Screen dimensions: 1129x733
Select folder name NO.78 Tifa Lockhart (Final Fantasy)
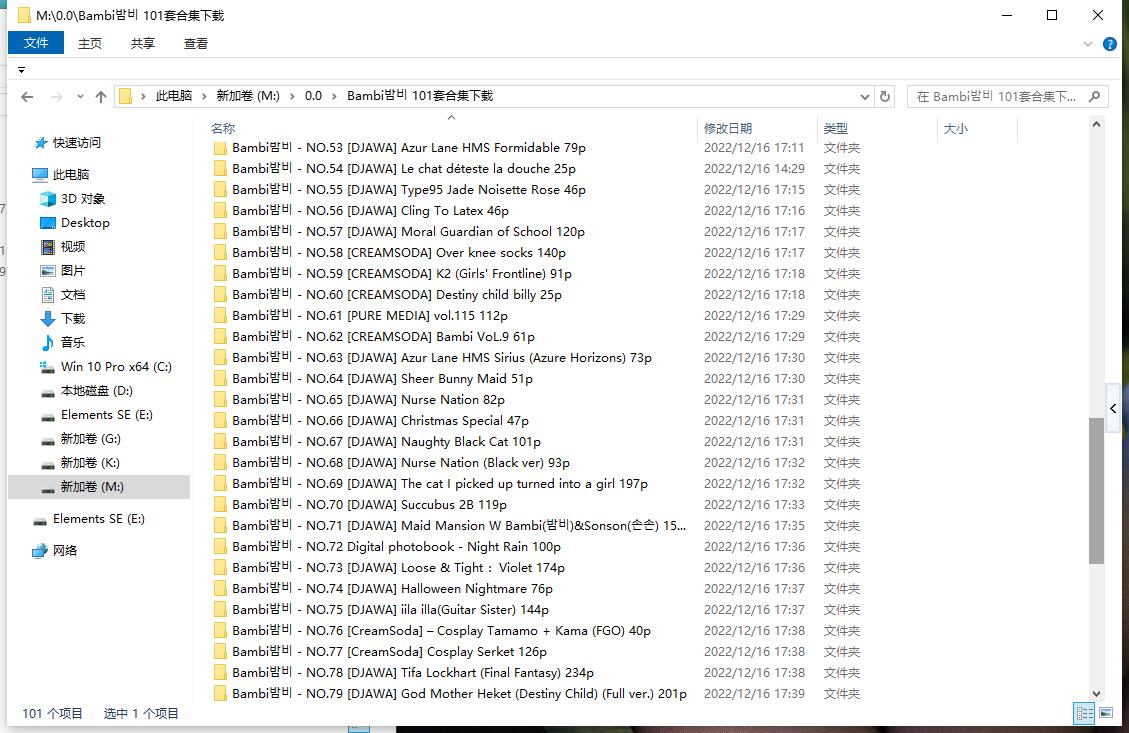point(413,673)
